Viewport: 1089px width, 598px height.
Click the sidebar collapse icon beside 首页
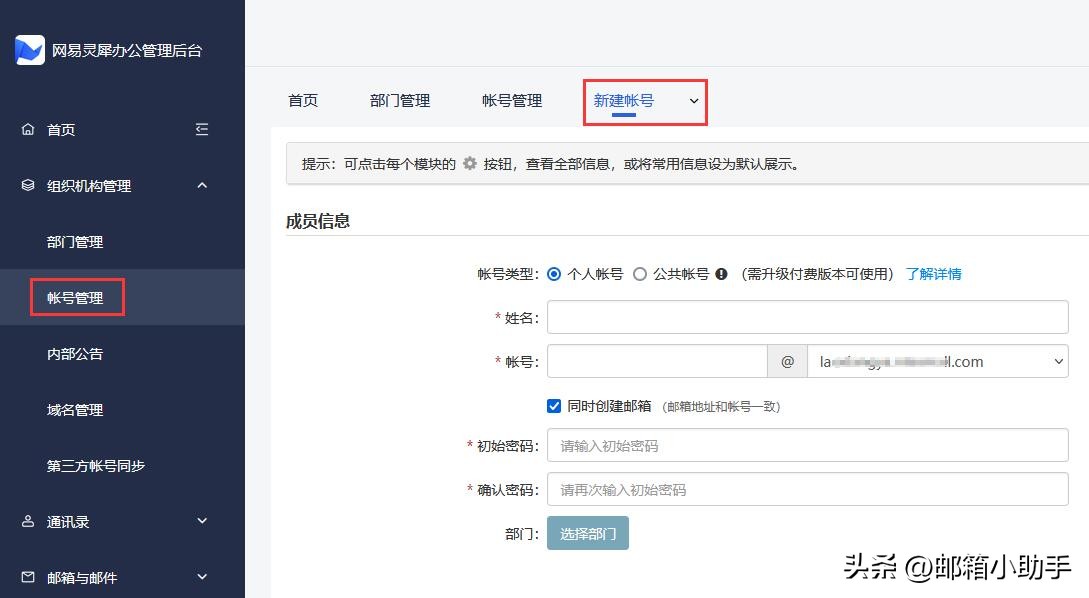(201, 129)
